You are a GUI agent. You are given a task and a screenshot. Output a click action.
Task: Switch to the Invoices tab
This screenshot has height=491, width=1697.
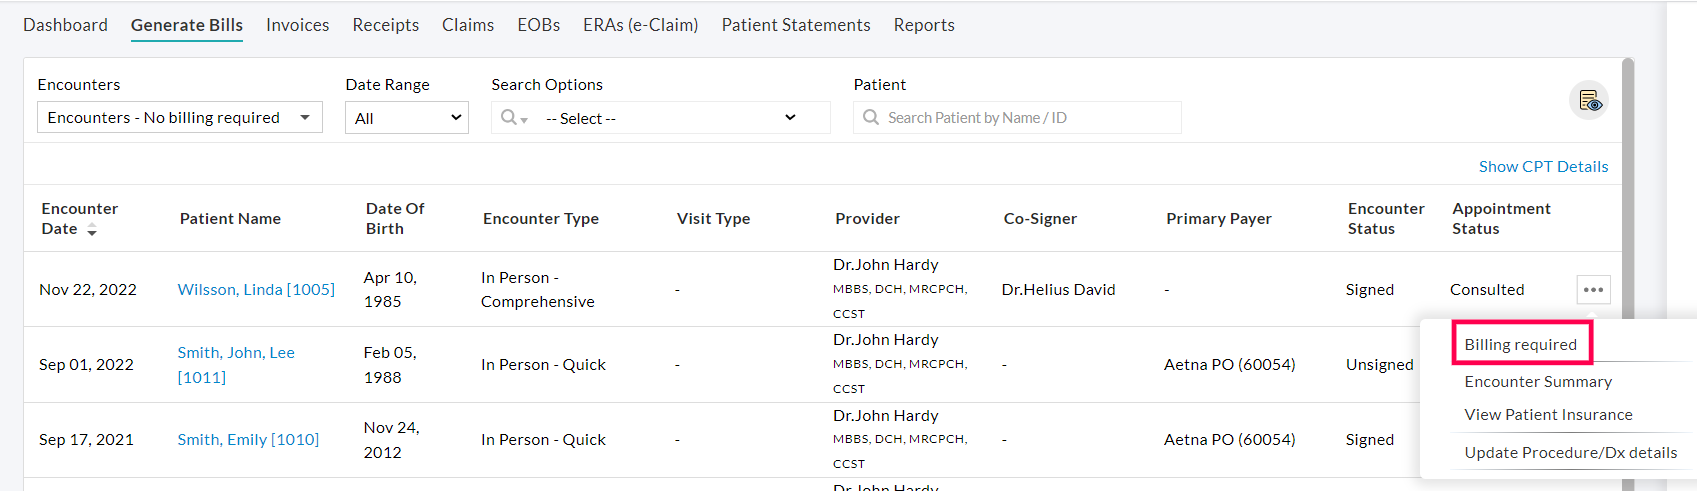click(297, 25)
